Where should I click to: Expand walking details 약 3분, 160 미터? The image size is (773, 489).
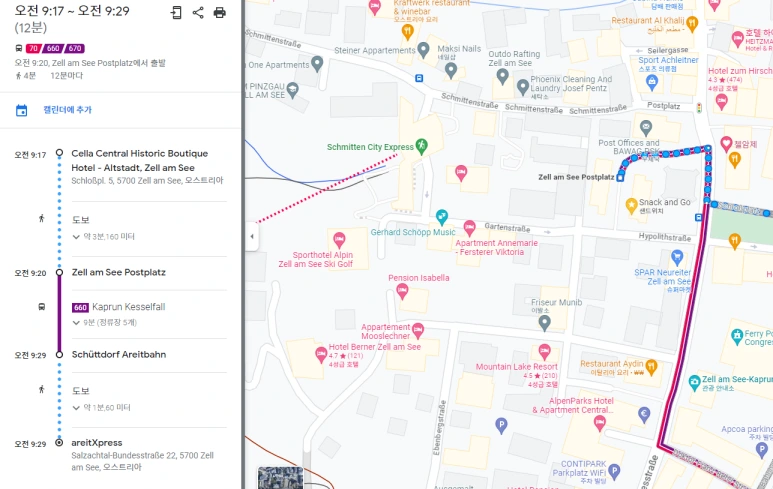(104, 237)
